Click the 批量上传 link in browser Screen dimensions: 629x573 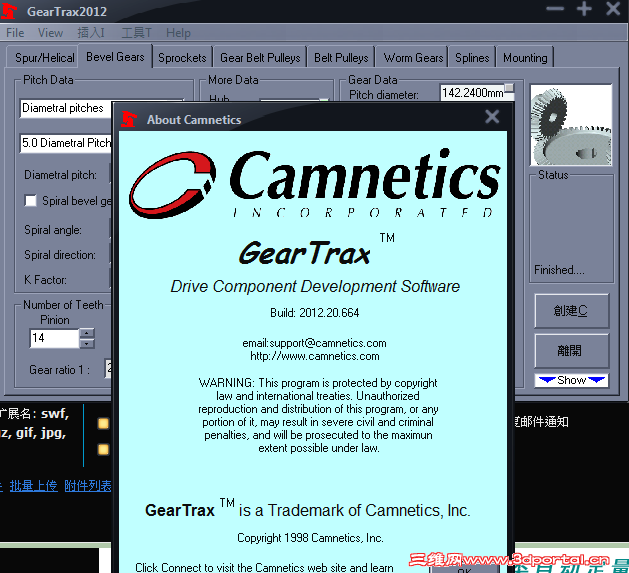[x=34, y=486]
